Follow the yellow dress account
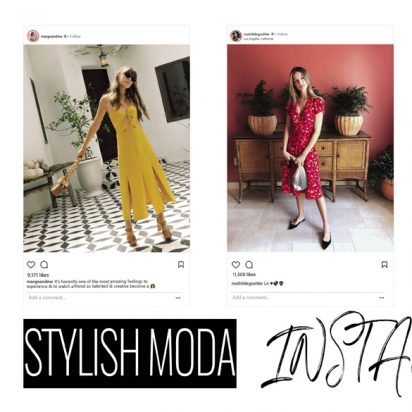The image size is (412, 412). 75,36
